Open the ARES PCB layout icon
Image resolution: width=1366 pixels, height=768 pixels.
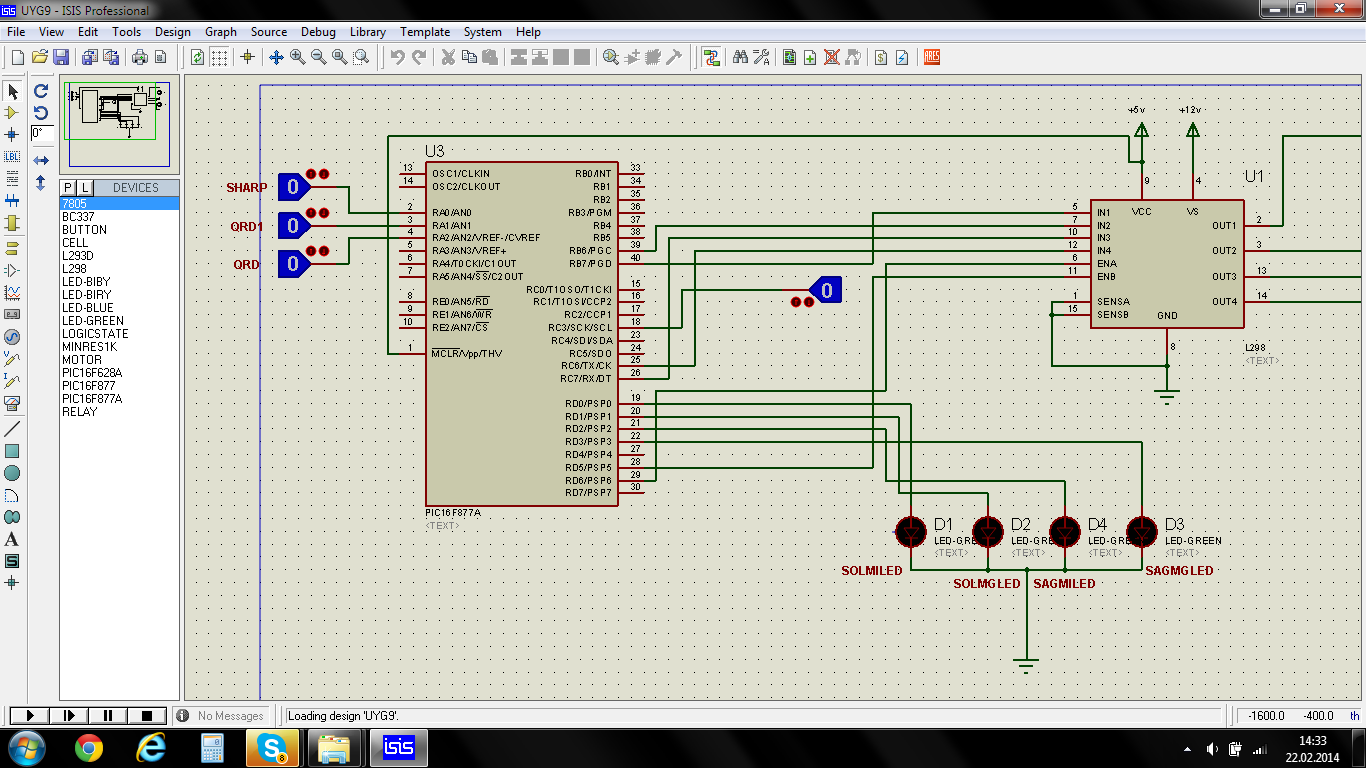point(931,58)
